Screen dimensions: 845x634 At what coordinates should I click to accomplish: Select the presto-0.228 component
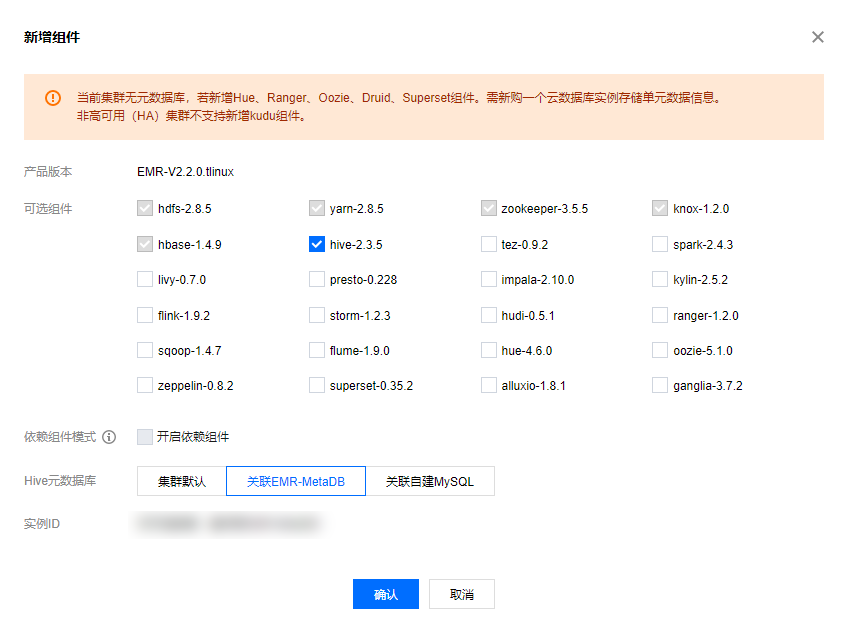[x=316, y=279]
